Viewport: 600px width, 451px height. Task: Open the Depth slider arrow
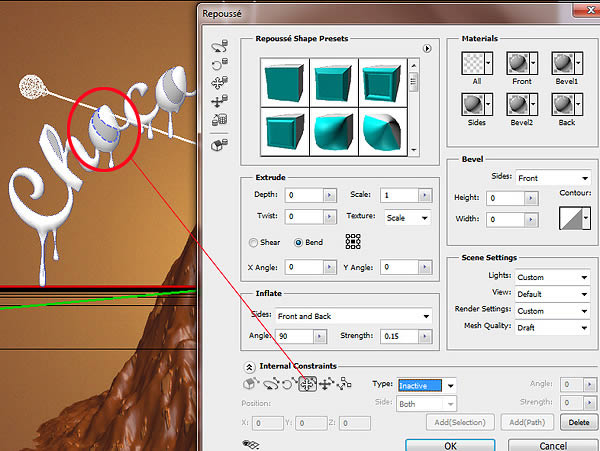tap(329, 195)
